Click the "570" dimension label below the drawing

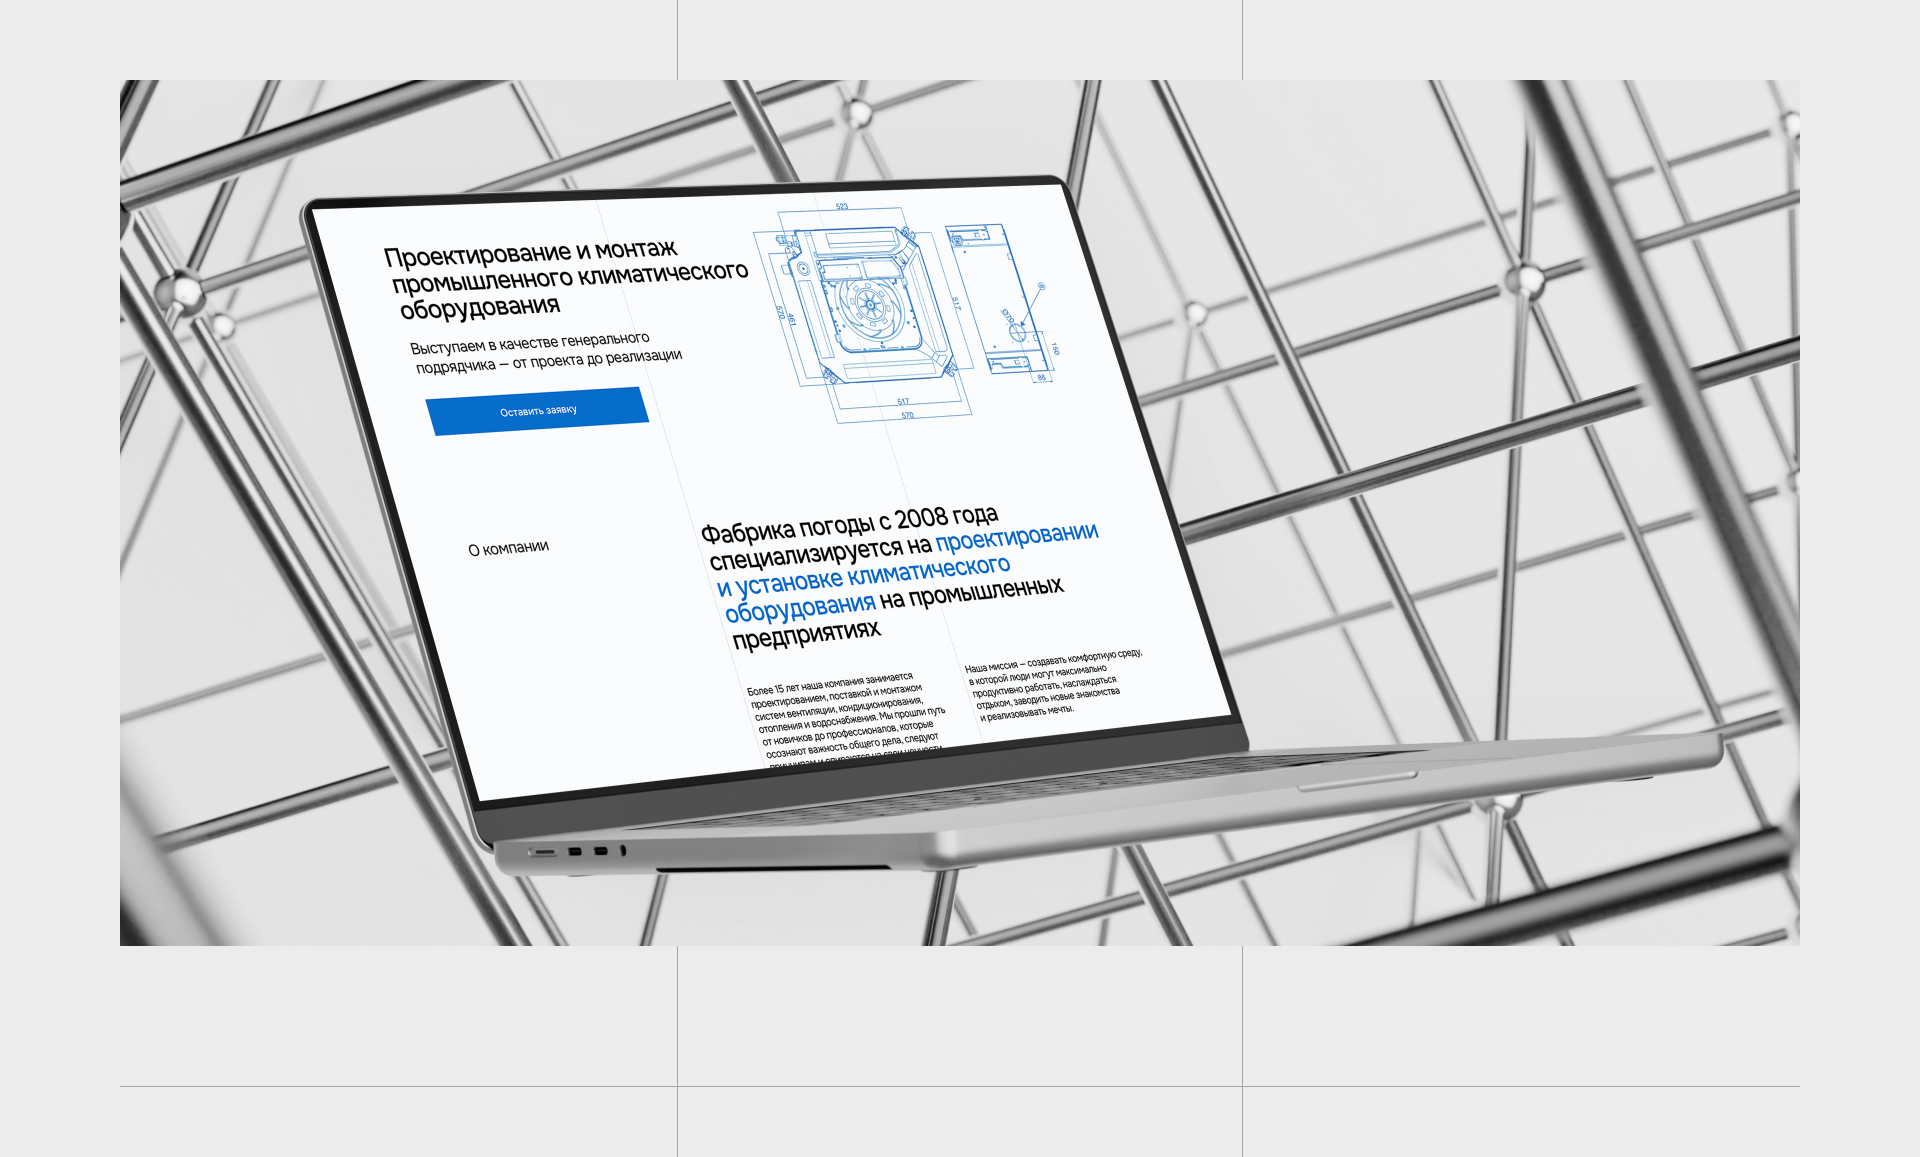click(x=907, y=415)
